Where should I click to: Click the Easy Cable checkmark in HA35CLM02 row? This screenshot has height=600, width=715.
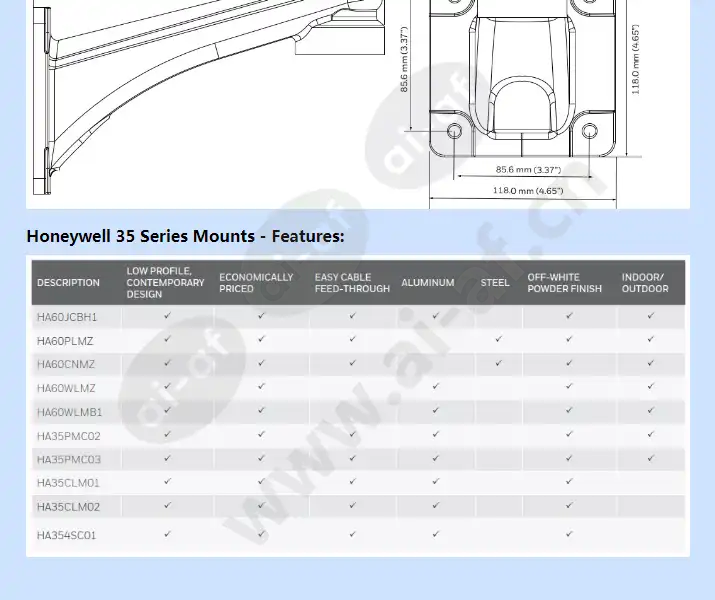coord(352,505)
